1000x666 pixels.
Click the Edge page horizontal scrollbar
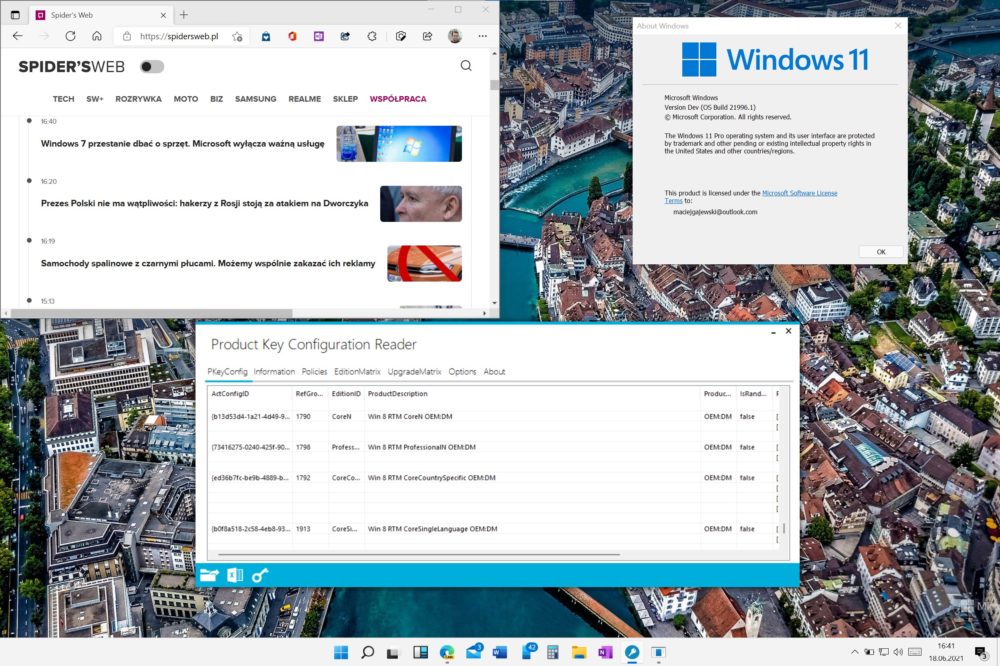click(x=151, y=313)
